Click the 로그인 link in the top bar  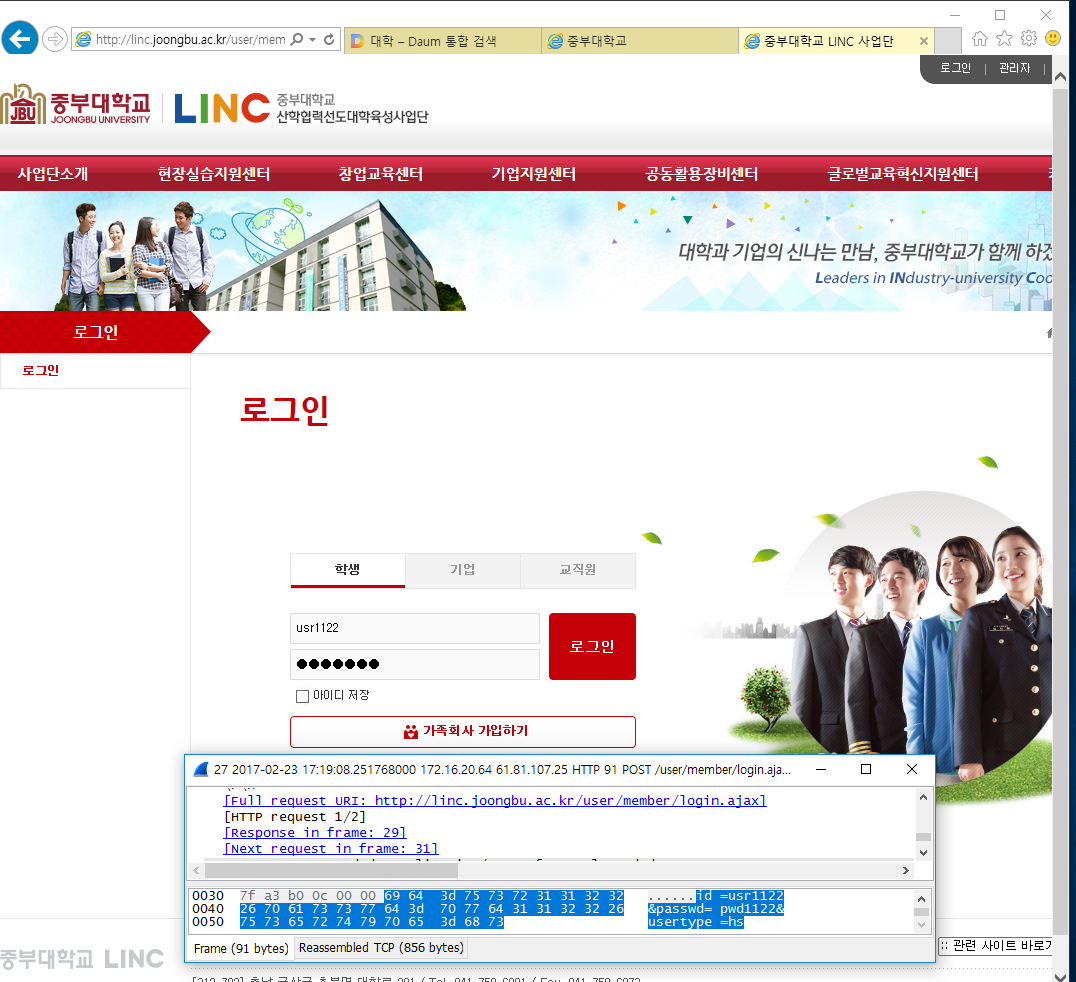point(955,68)
